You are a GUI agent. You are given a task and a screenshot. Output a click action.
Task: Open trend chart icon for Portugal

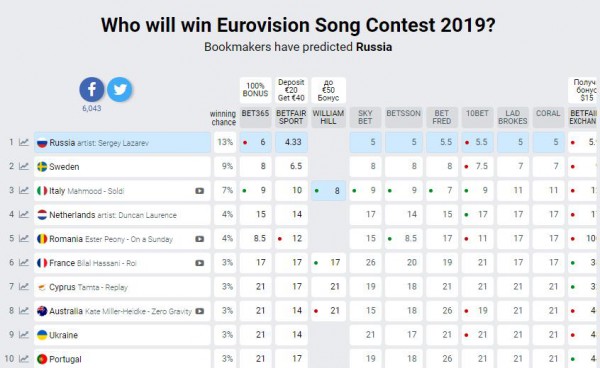24,359
